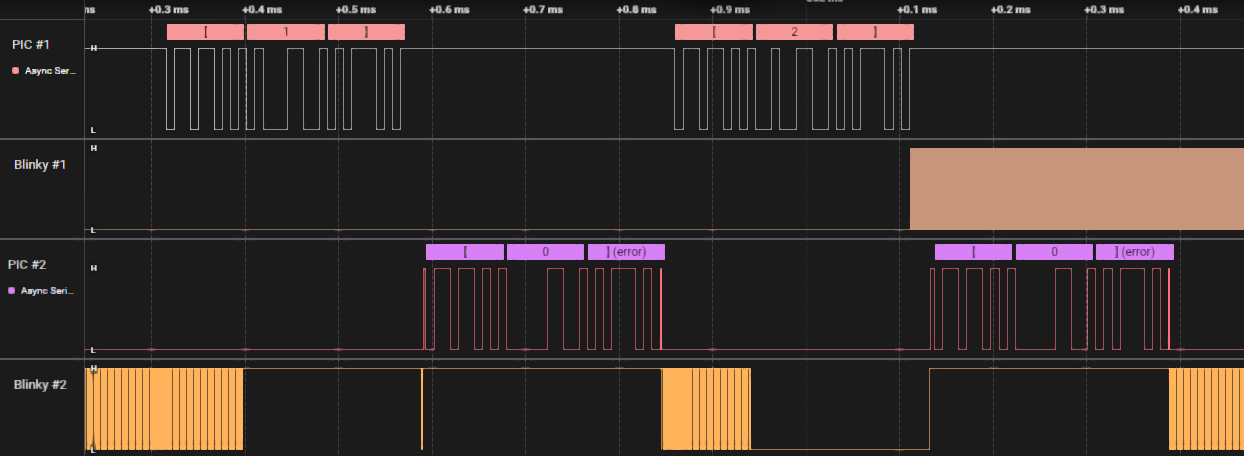Click the pink Async Serial analyzer dot
The width and height of the screenshot is (1244, 456).
(x=15, y=71)
